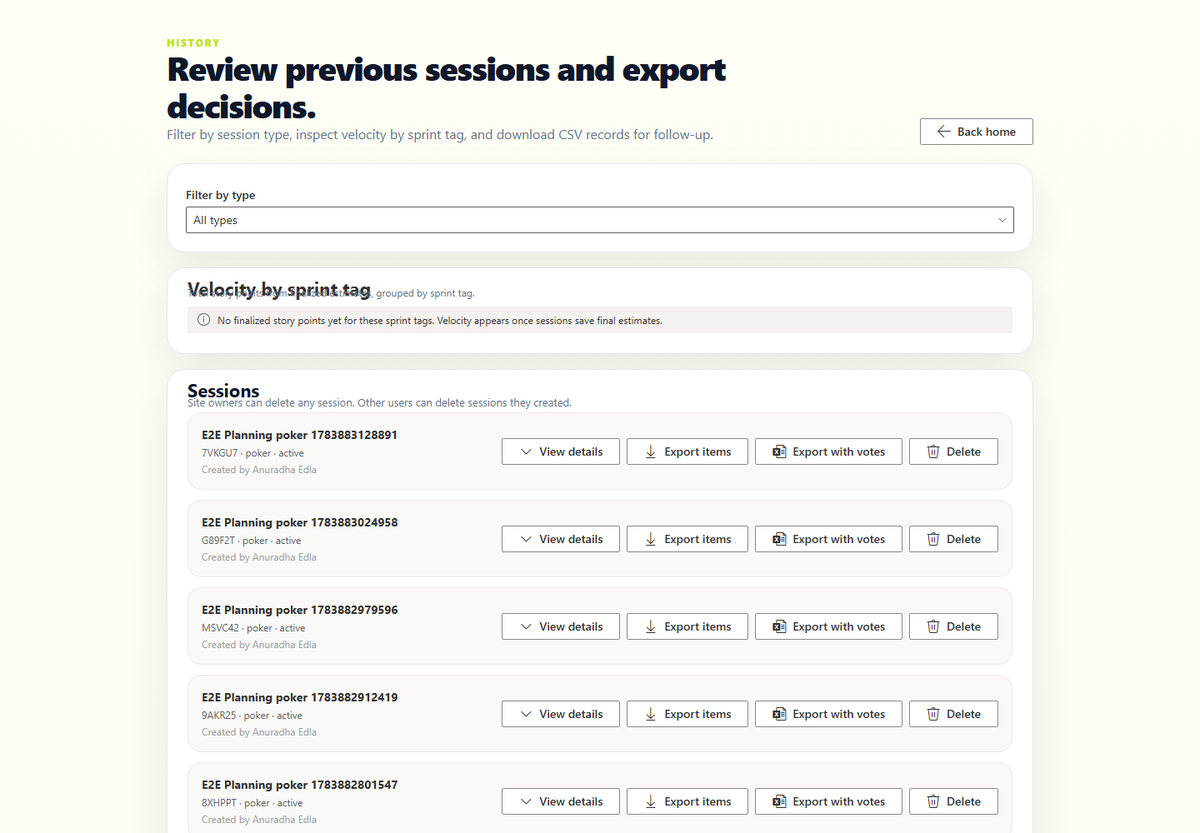This screenshot has width=1200, height=833.
Task: Open the Filter by type dropdown
Action: pos(600,220)
